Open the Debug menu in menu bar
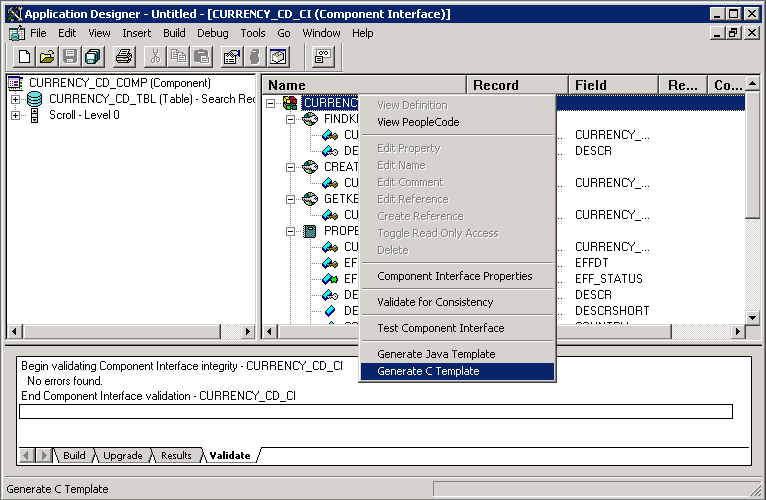 pos(212,33)
